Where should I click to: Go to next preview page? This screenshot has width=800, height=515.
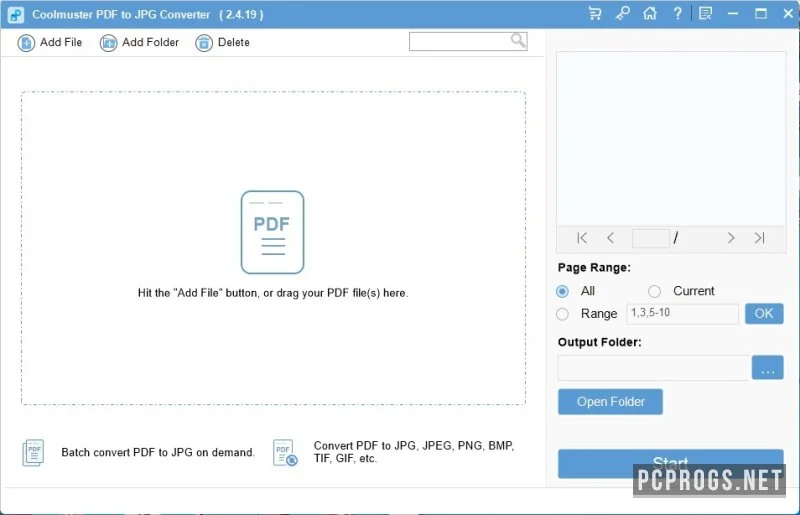pos(731,238)
